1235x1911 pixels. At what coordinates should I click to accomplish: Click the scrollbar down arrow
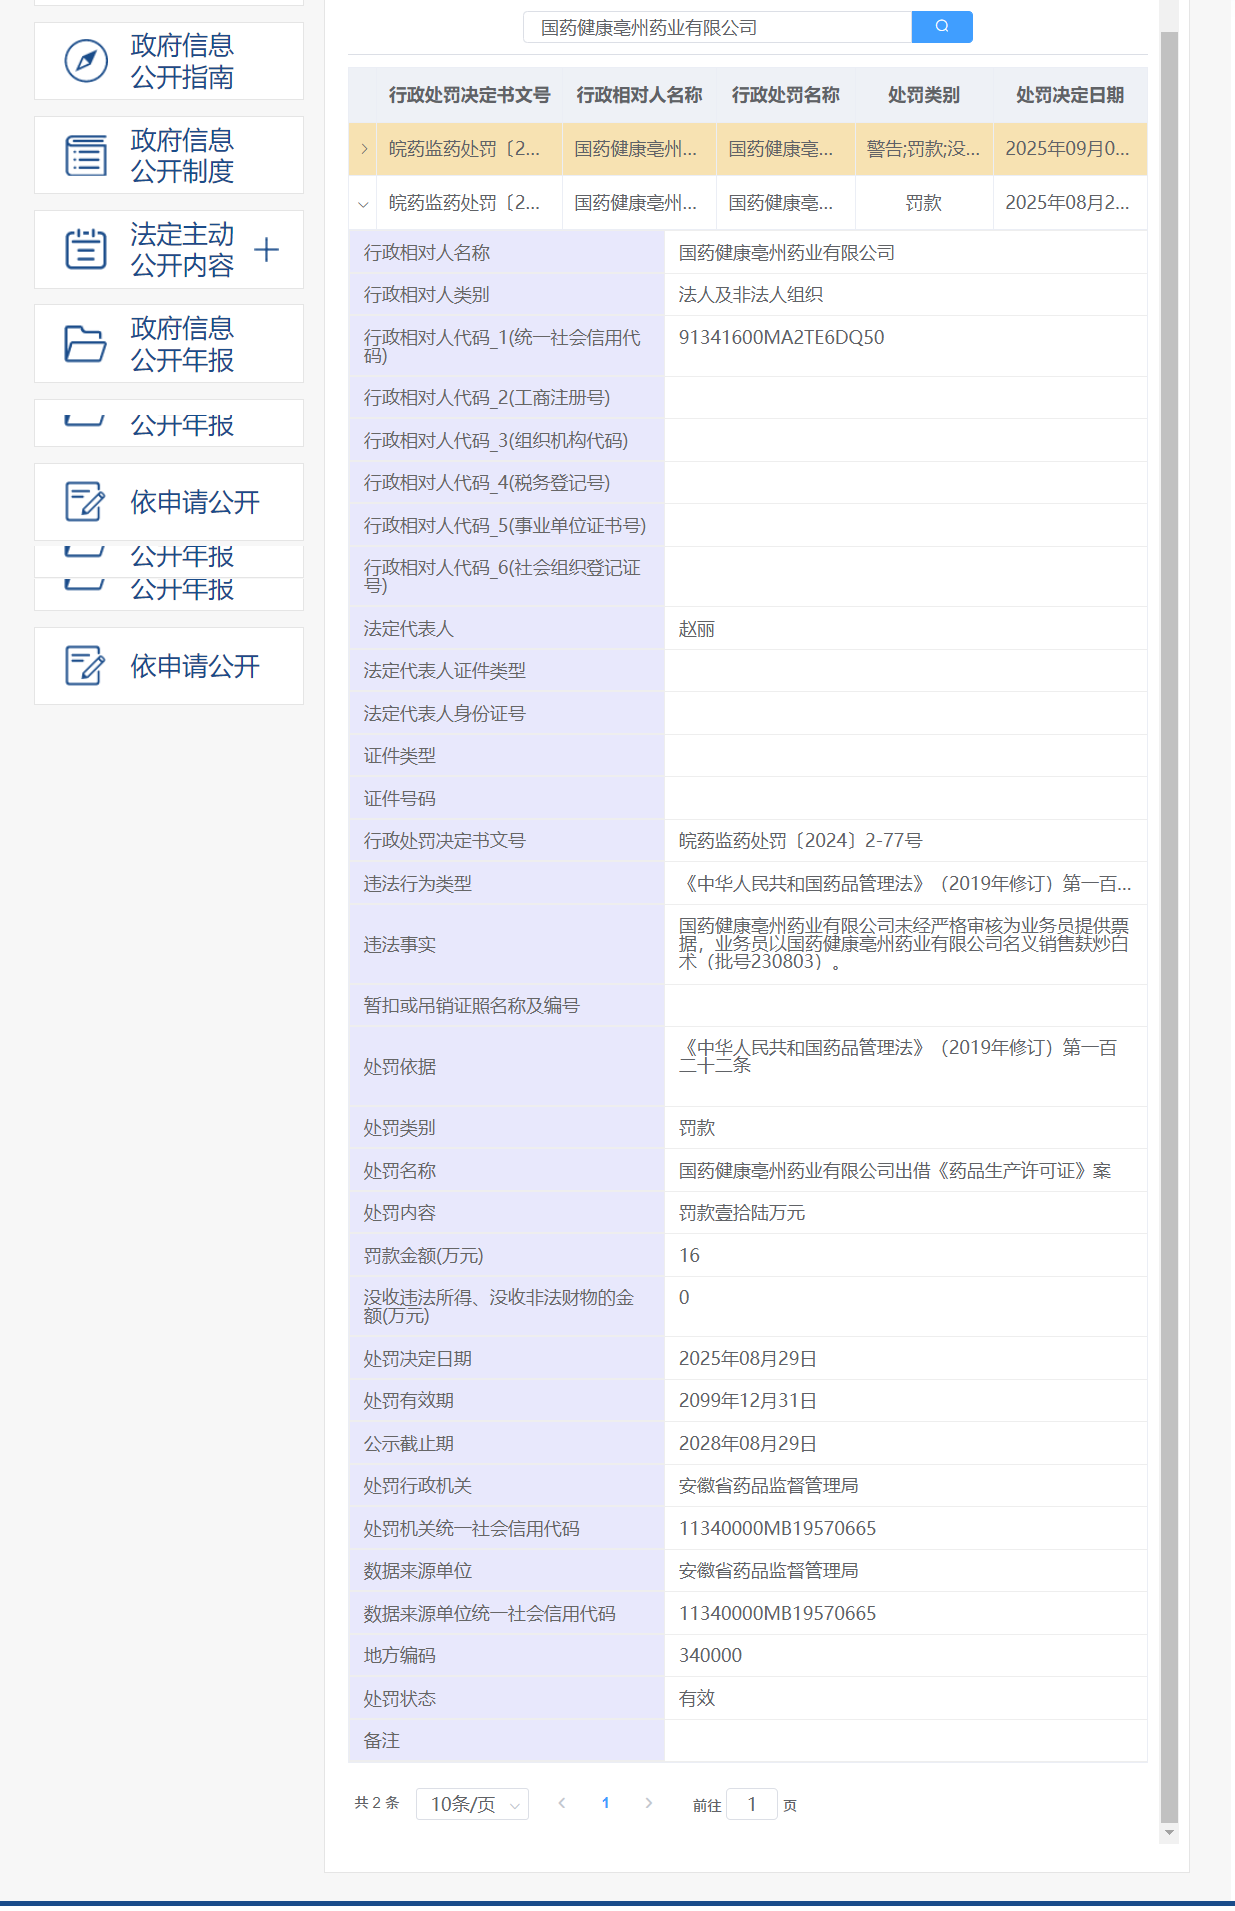point(1169,1833)
